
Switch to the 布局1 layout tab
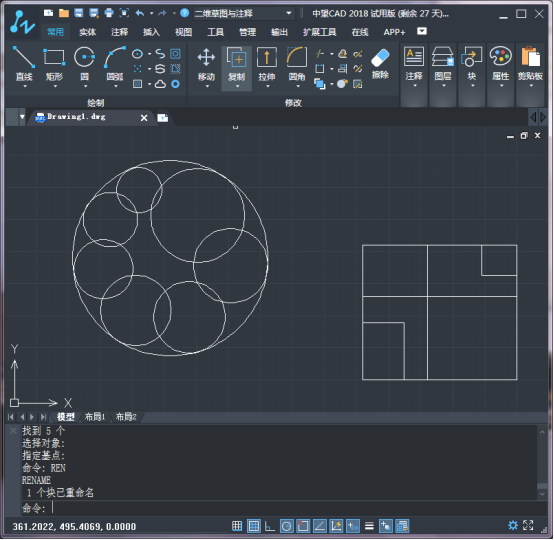click(x=95, y=417)
